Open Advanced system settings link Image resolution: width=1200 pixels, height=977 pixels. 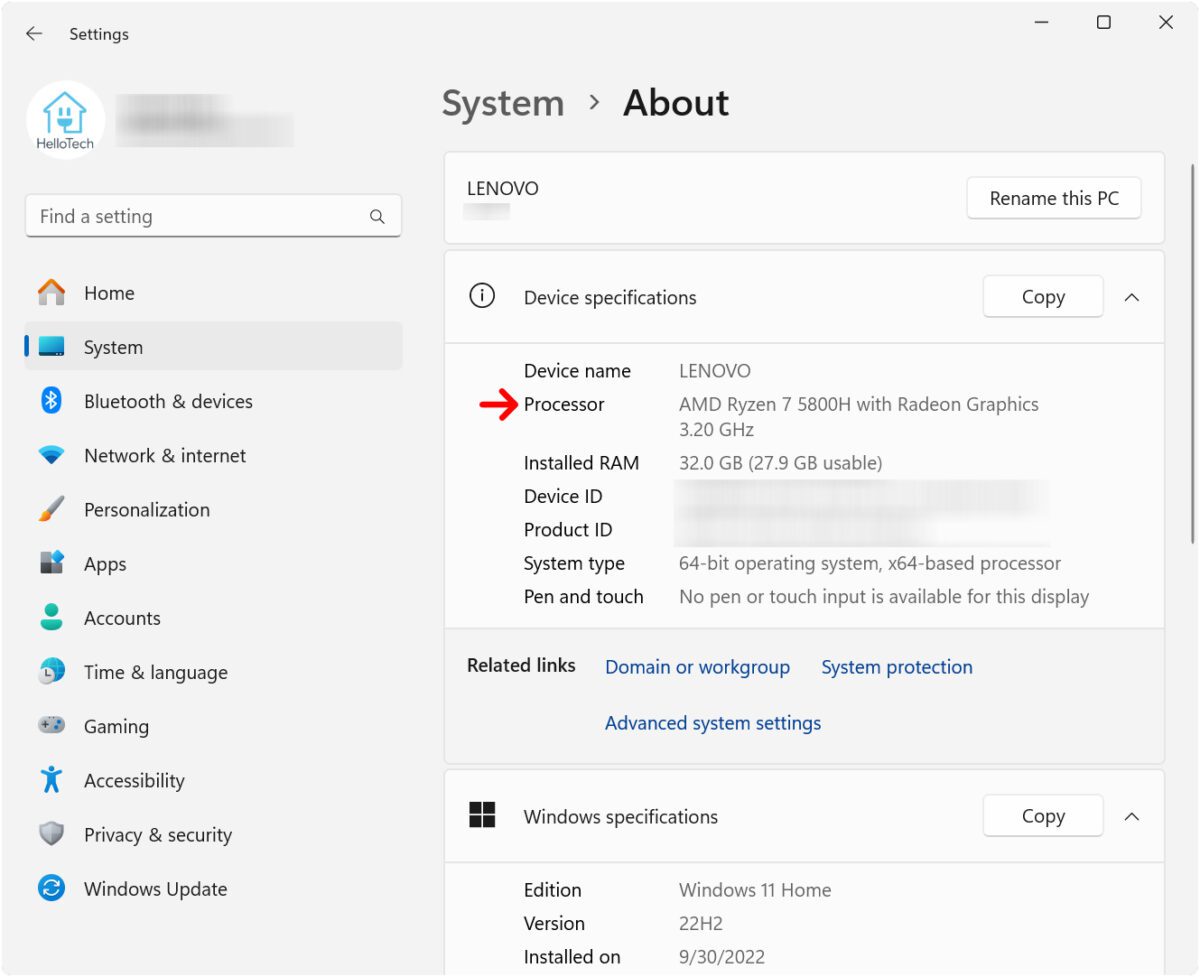tap(713, 723)
